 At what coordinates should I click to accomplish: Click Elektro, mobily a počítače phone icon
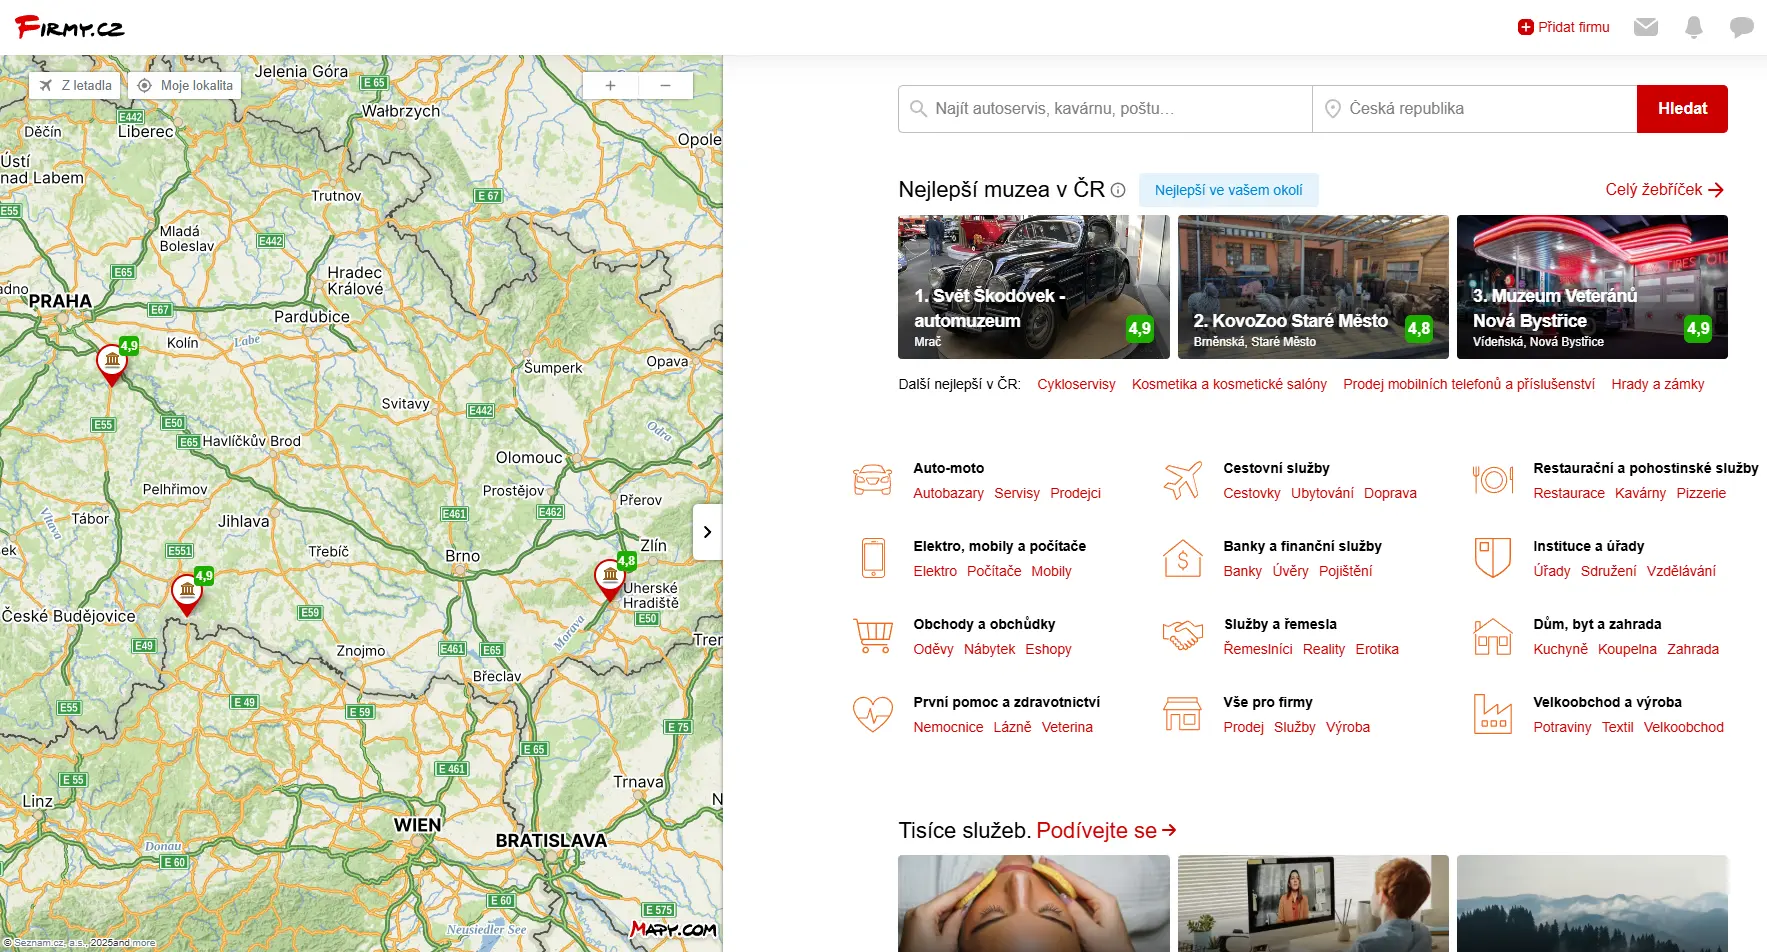(x=873, y=558)
